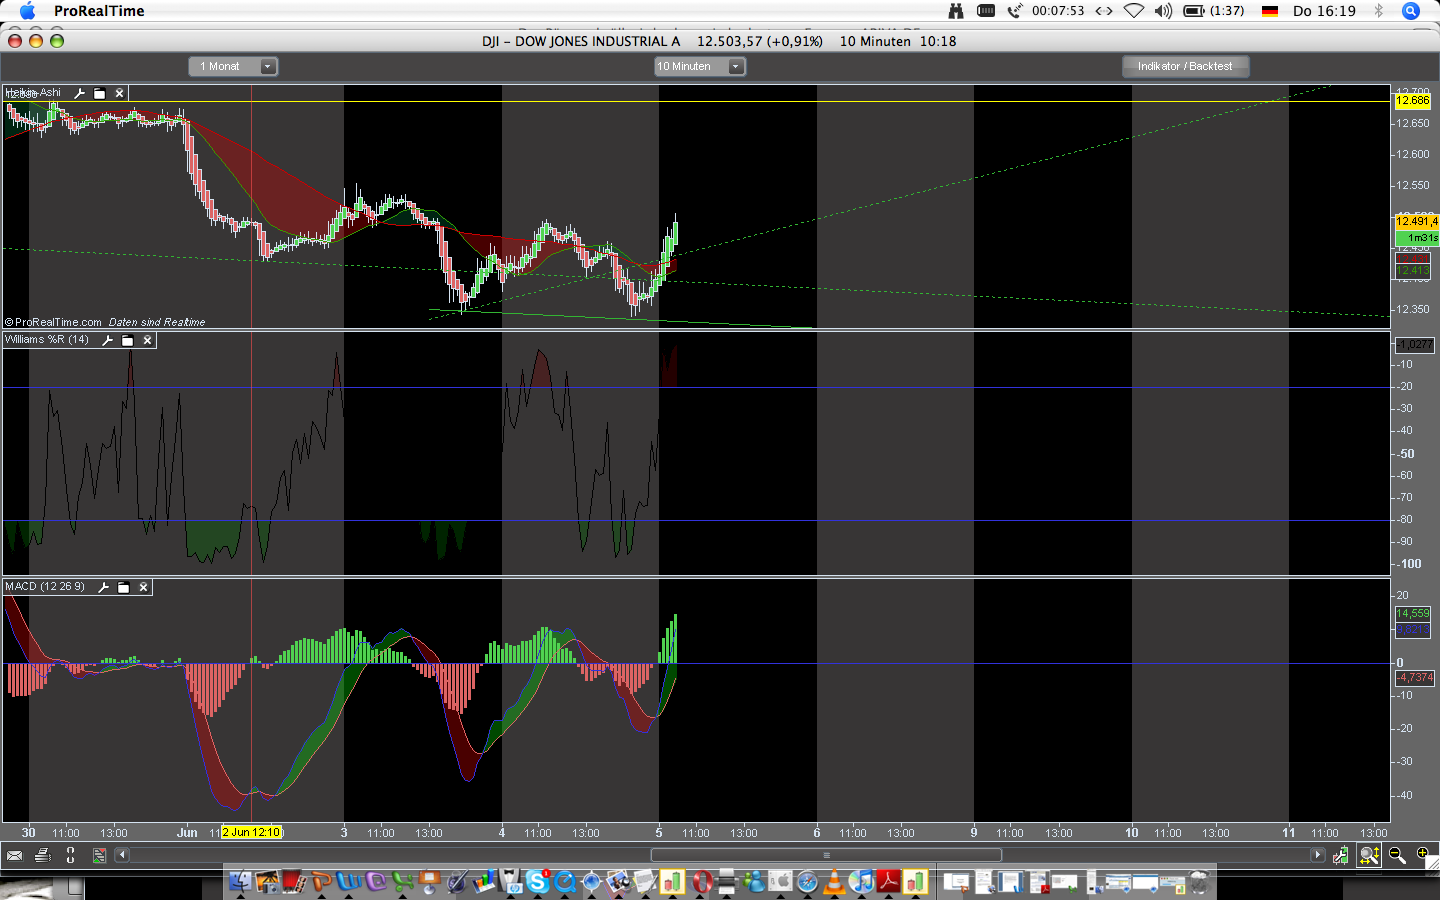Click the MACD value label -4,7374
Screen dimensions: 1440x900
click(1415, 678)
